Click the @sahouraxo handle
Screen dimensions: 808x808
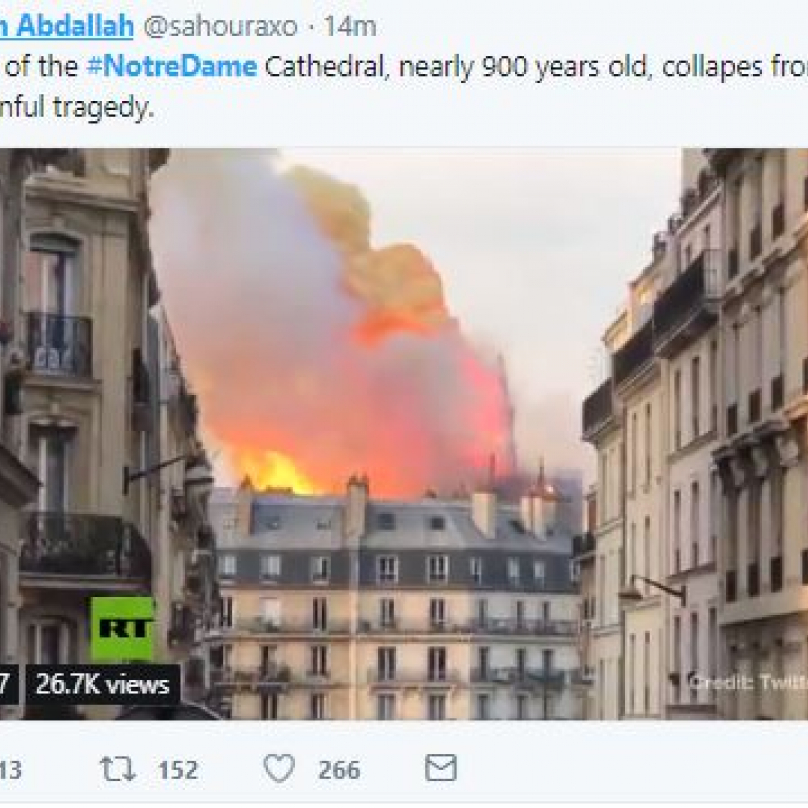point(221,27)
